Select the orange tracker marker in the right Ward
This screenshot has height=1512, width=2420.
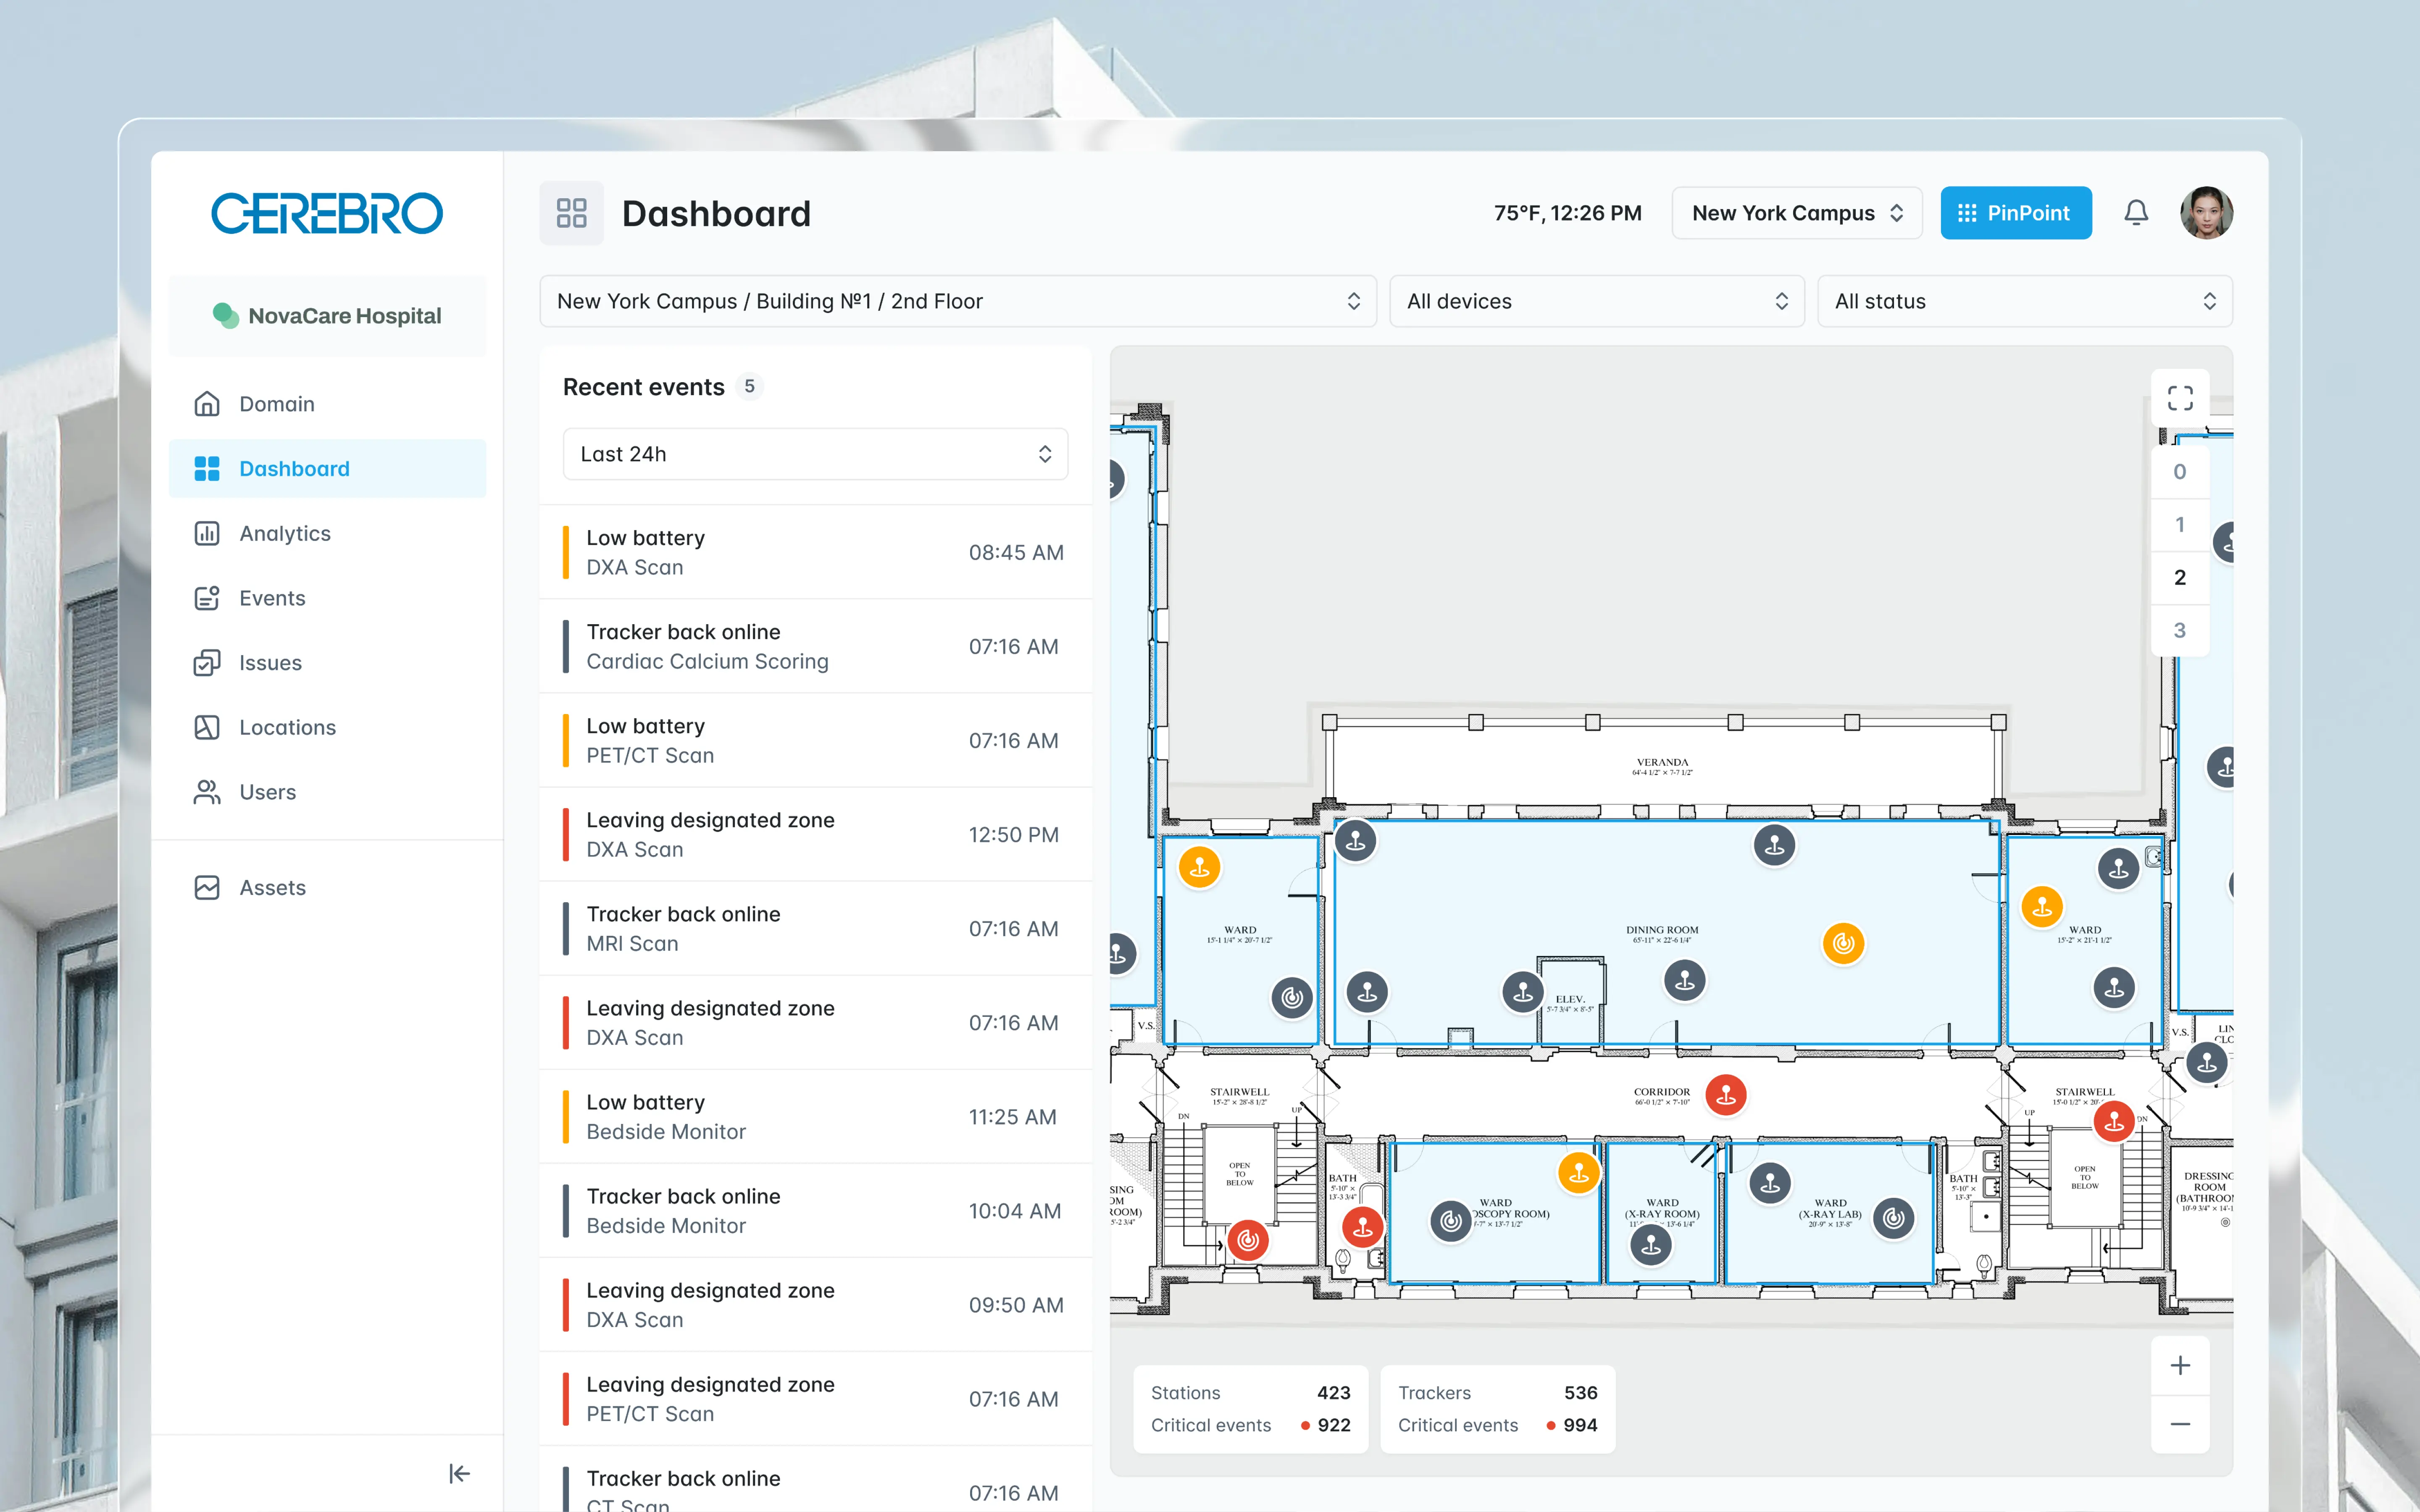(x=2042, y=907)
